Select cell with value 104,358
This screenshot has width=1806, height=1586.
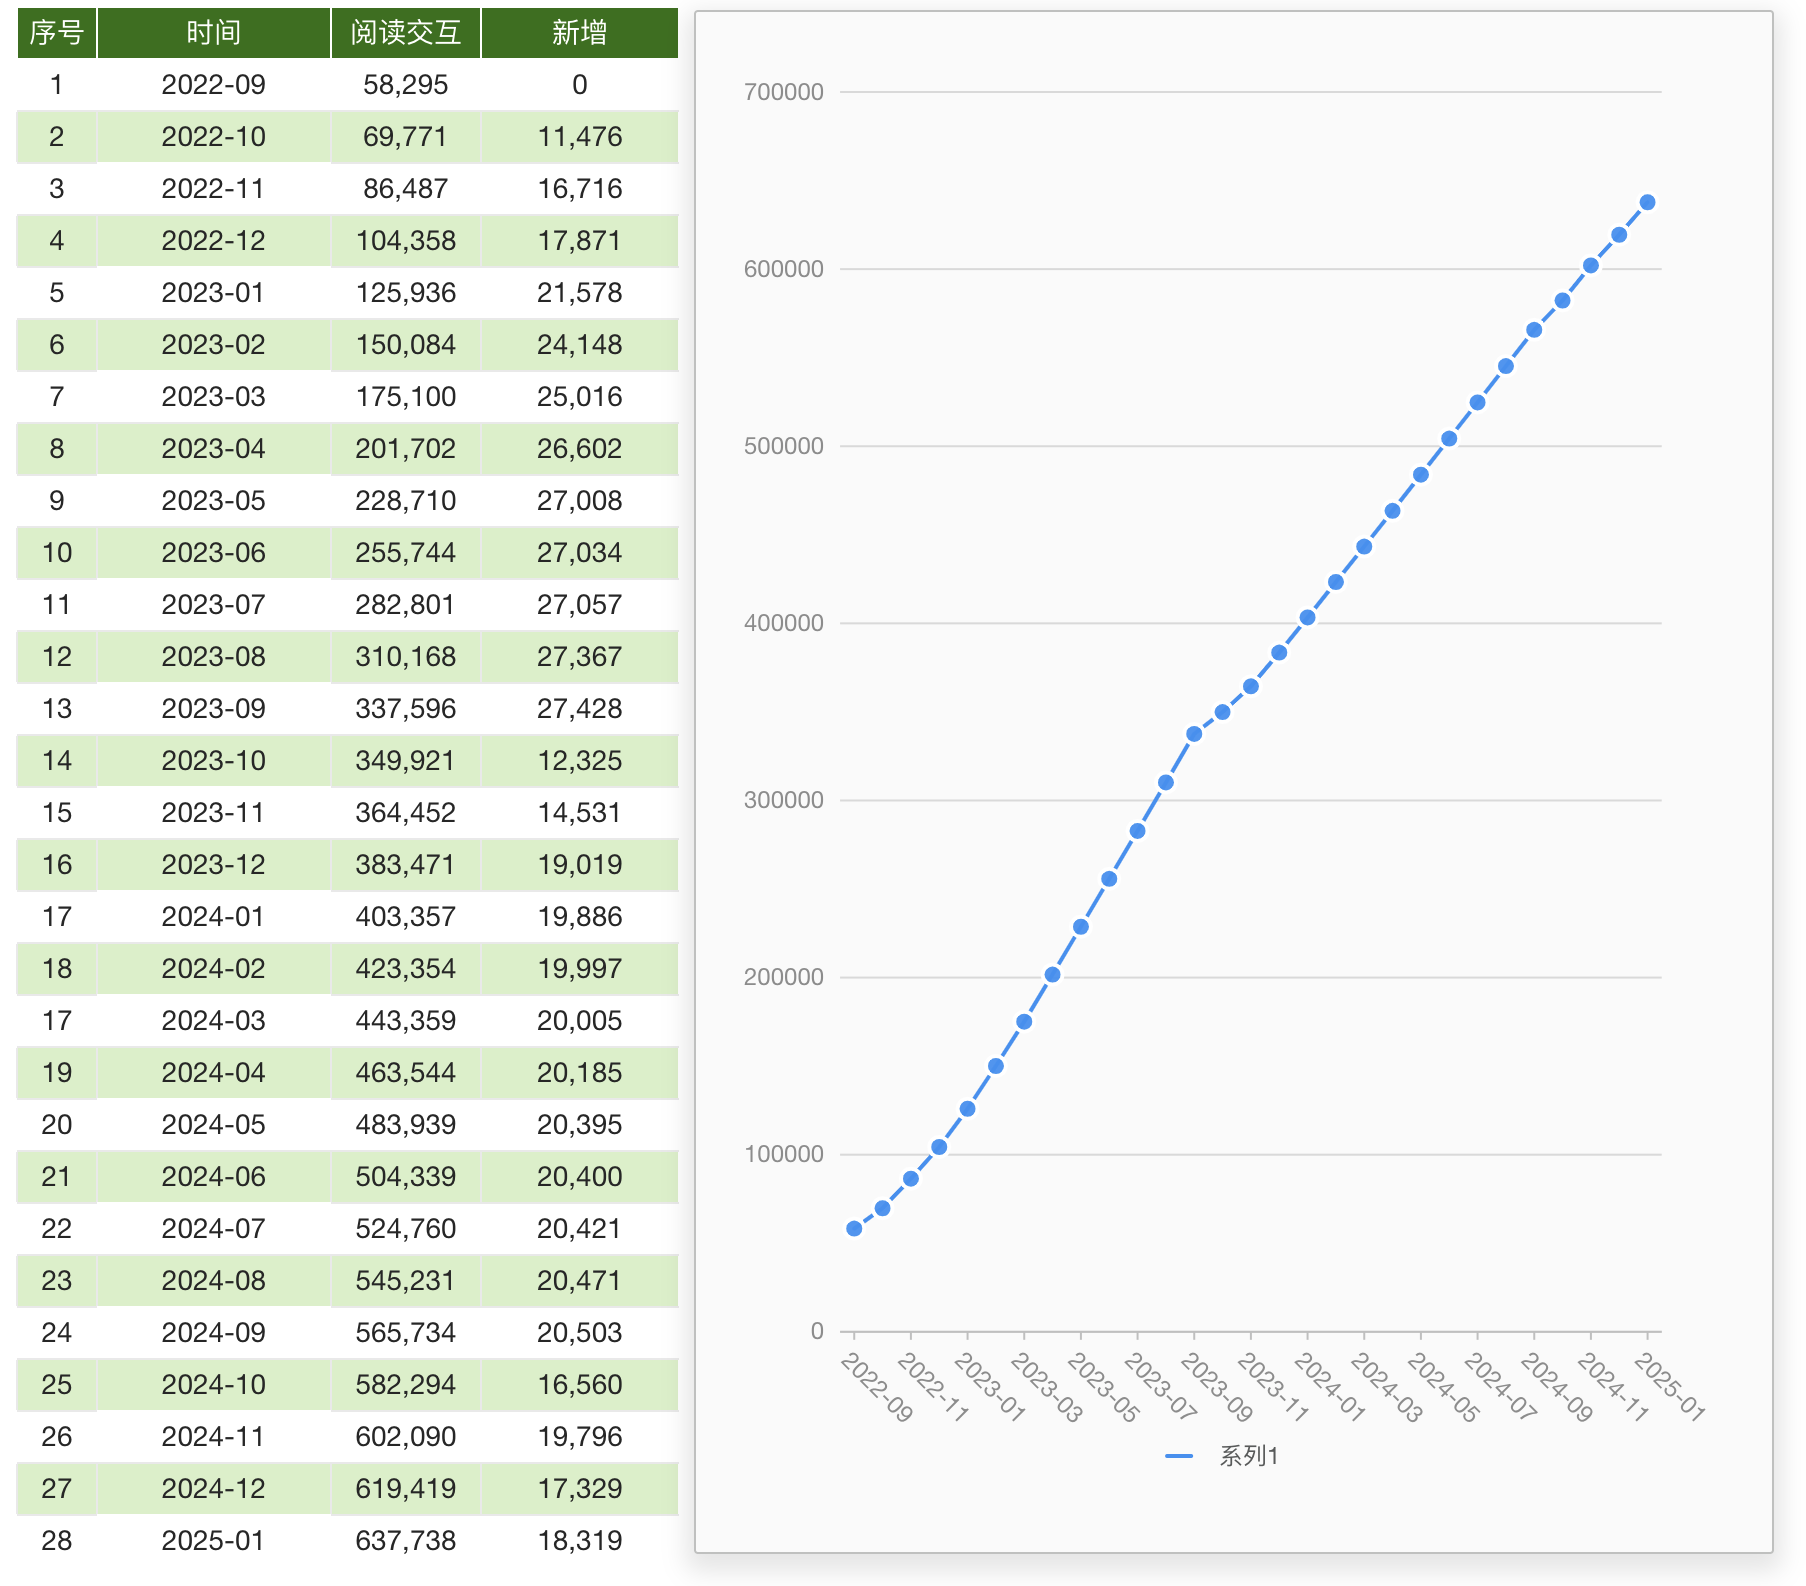tap(406, 241)
